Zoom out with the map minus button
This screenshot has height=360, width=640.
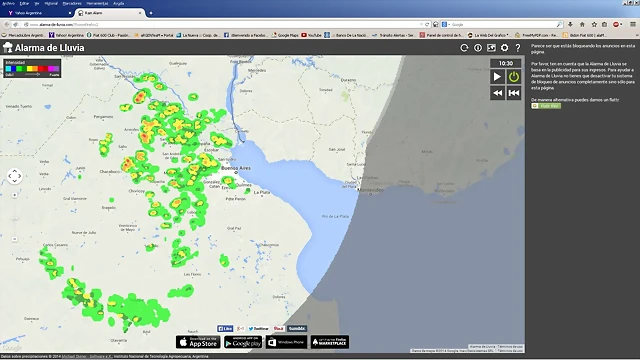pyautogui.click(x=15, y=239)
